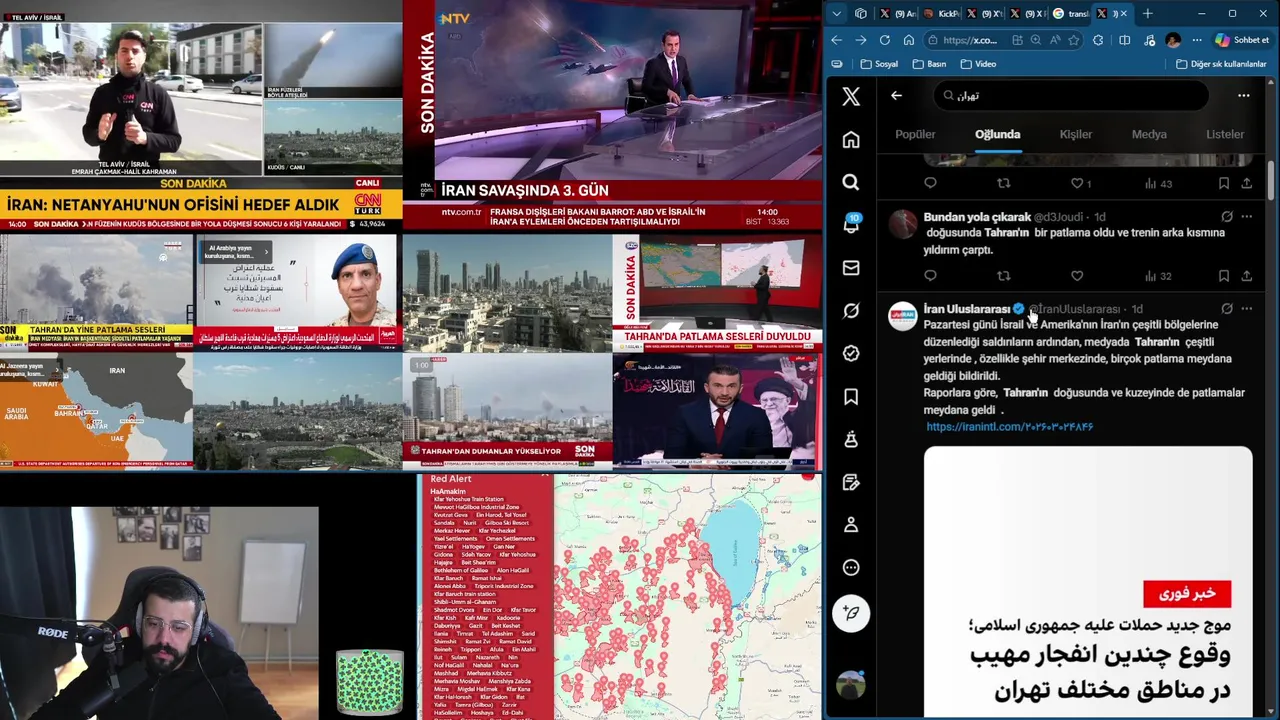Open More circle icon in X sidebar
Image resolution: width=1280 pixels, height=720 pixels.
(x=851, y=567)
